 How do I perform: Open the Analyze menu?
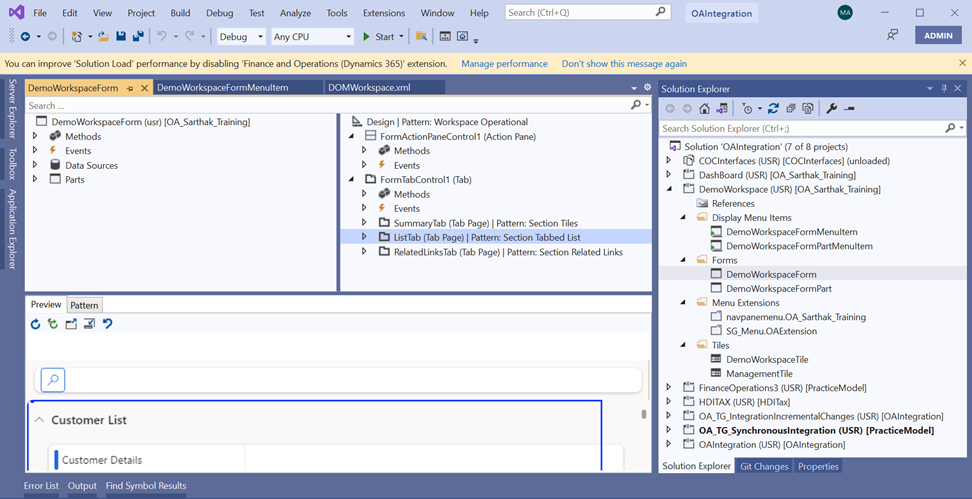295,12
